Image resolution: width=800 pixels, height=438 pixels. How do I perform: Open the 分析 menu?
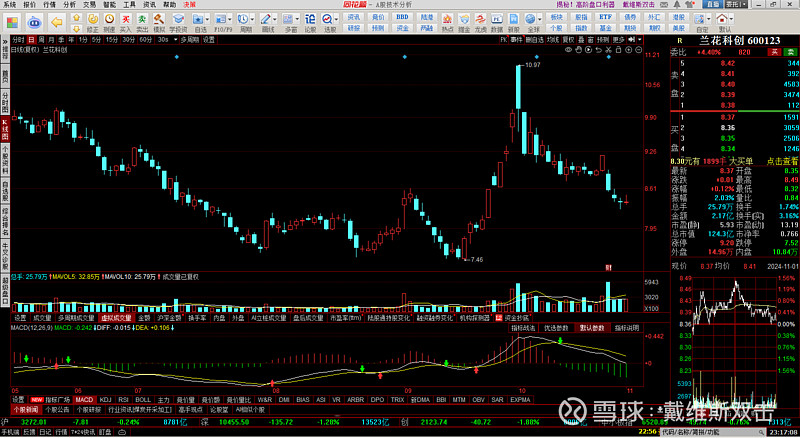tap(69, 4)
